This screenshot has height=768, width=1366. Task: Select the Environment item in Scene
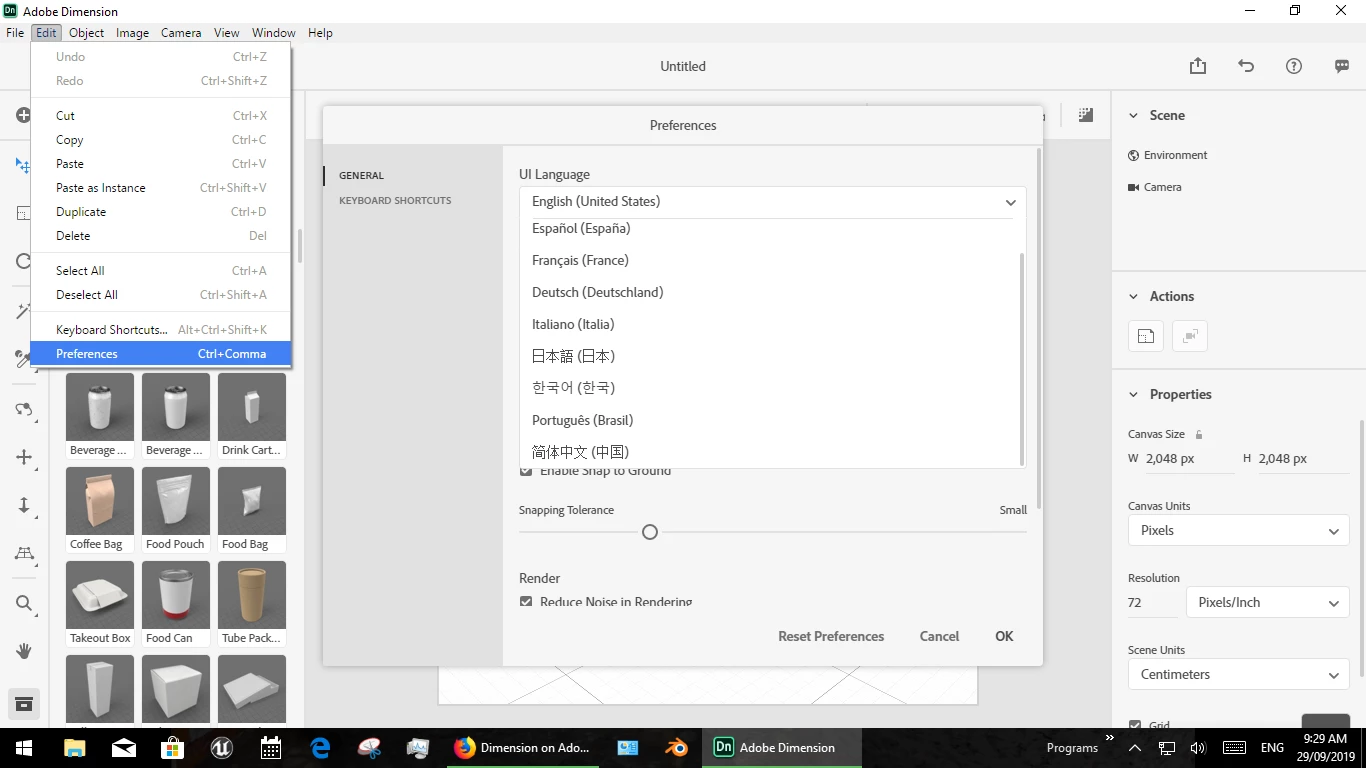click(1167, 155)
